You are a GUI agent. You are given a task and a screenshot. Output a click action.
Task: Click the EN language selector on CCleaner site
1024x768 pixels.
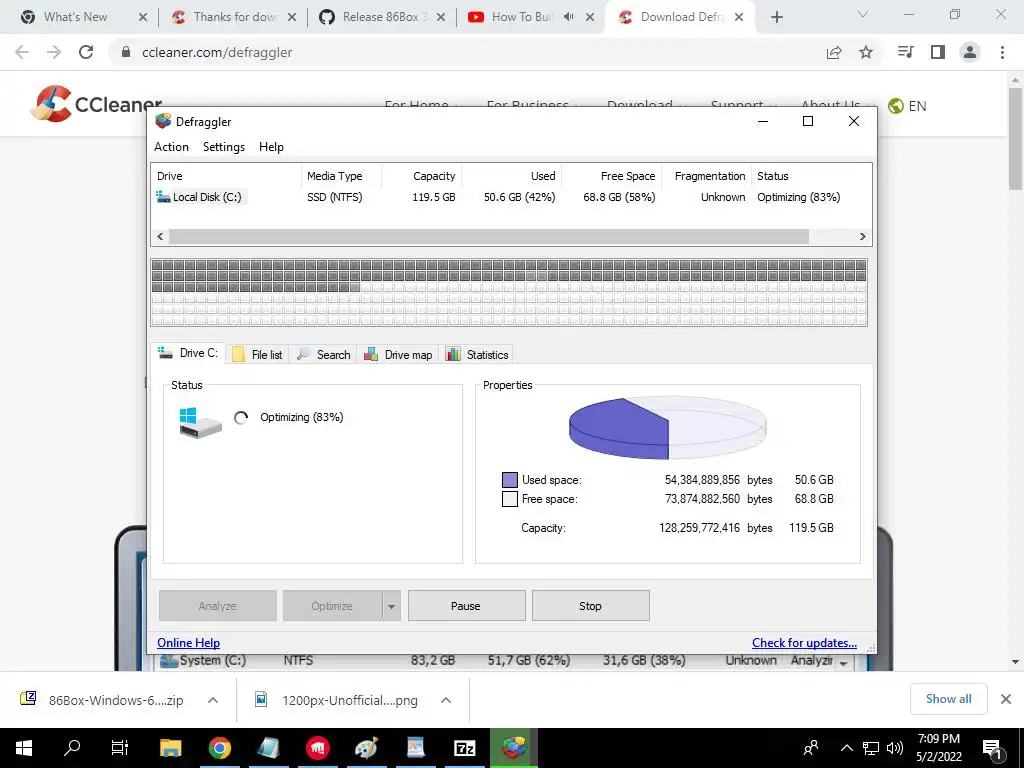pyautogui.click(x=908, y=106)
